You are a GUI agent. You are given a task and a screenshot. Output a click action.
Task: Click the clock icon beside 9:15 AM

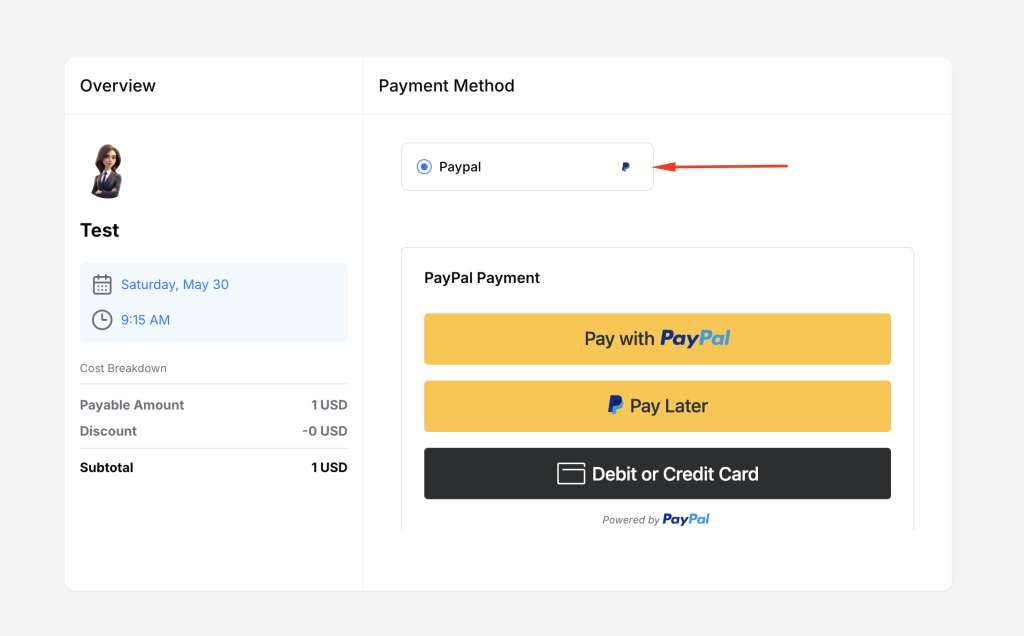102,320
